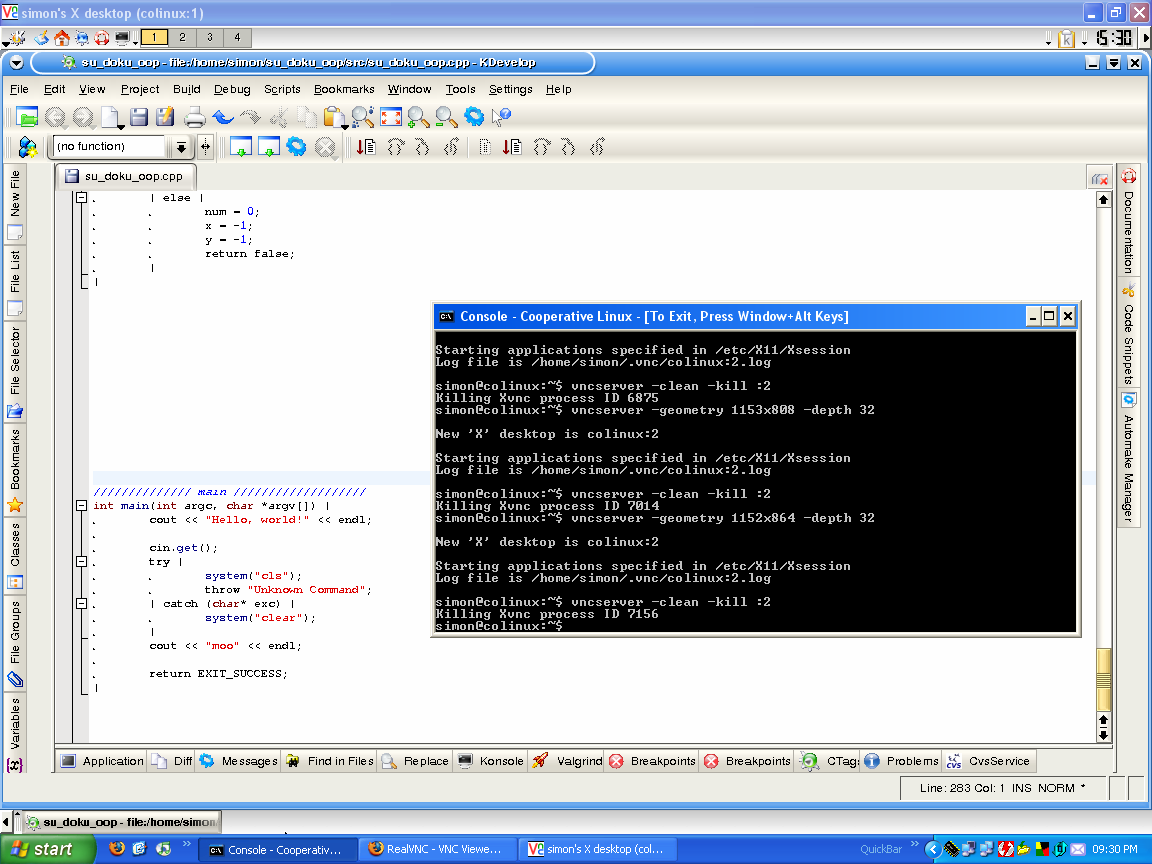Collapse the catch block fold marker
The width and height of the screenshot is (1152, 864).
[82, 603]
